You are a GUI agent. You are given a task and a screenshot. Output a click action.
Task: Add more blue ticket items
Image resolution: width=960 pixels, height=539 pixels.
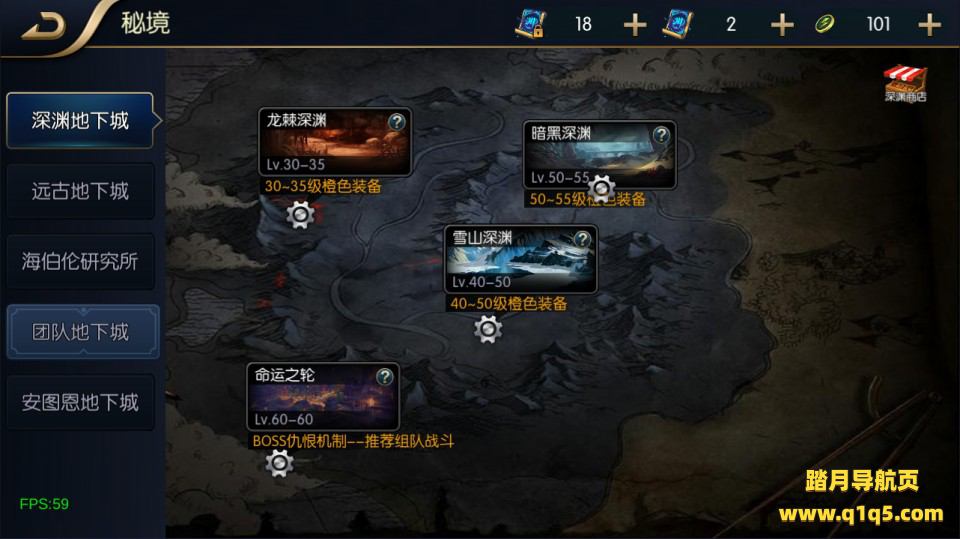click(x=782, y=25)
